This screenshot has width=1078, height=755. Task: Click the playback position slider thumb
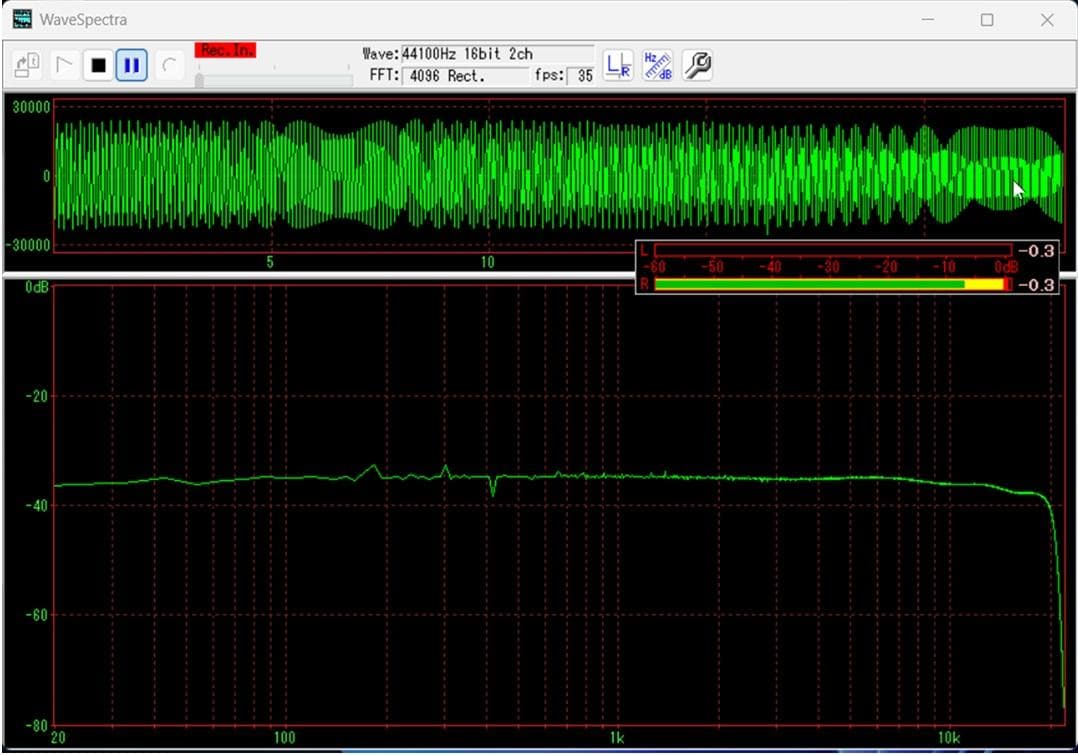[x=199, y=80]
